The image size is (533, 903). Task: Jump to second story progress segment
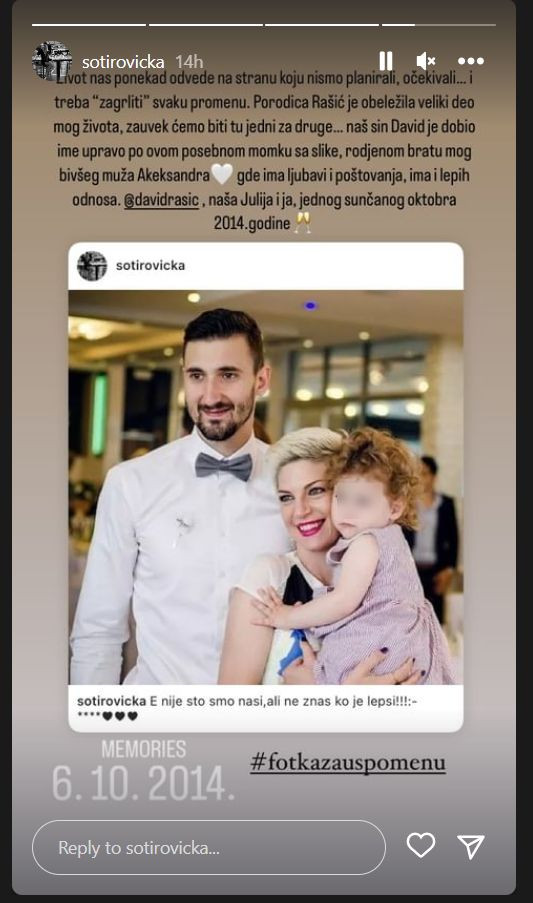(205, 25)
